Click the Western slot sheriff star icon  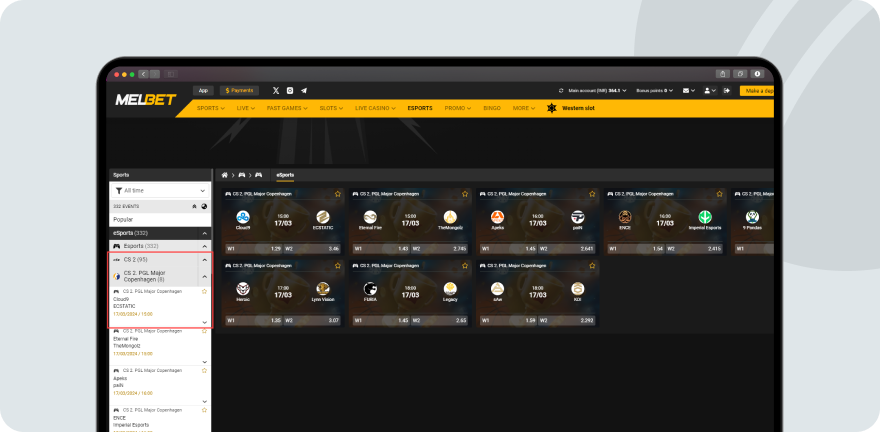pyautogui.click(x=552, y=108)
